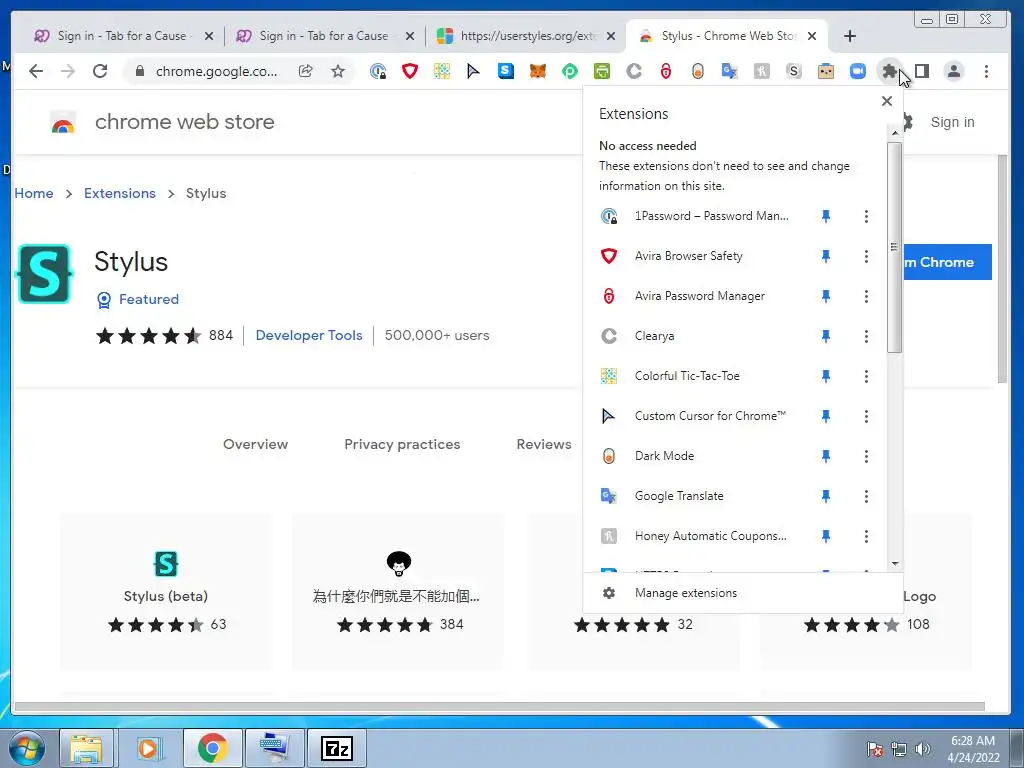This screenshot has width=1024, height=768.
Task: Open more options for 1Password
Action: (866, 216)
